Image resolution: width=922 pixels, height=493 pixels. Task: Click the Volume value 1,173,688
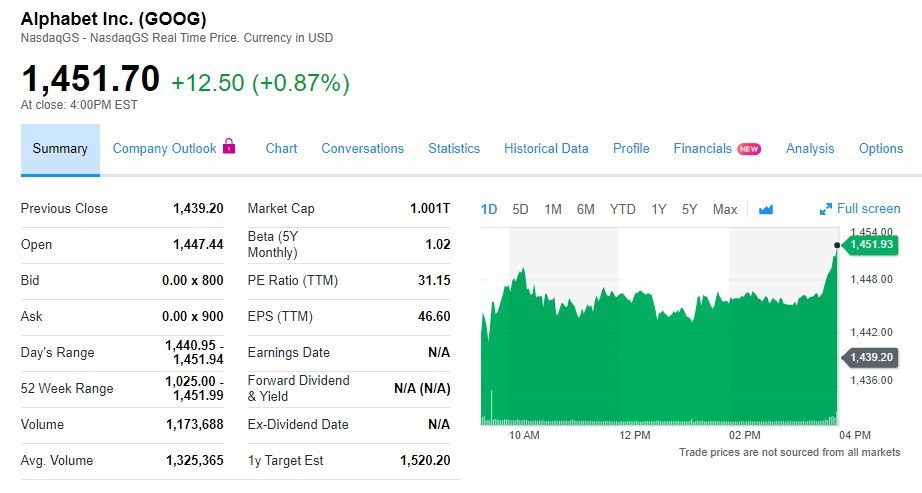[195, 424]
